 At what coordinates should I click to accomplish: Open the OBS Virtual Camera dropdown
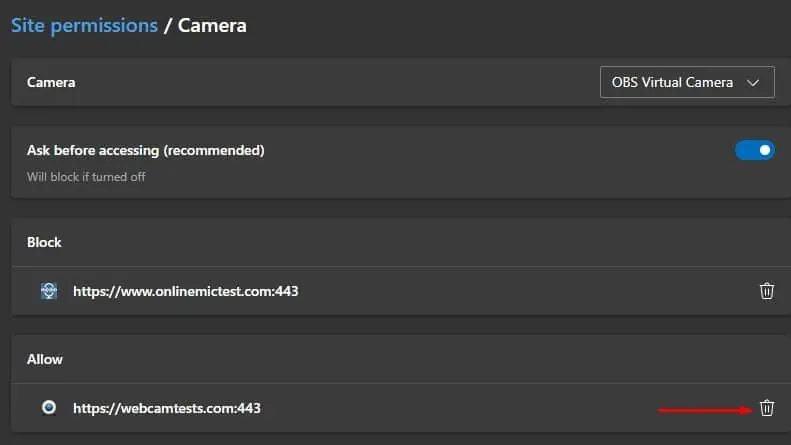[687, 83]
